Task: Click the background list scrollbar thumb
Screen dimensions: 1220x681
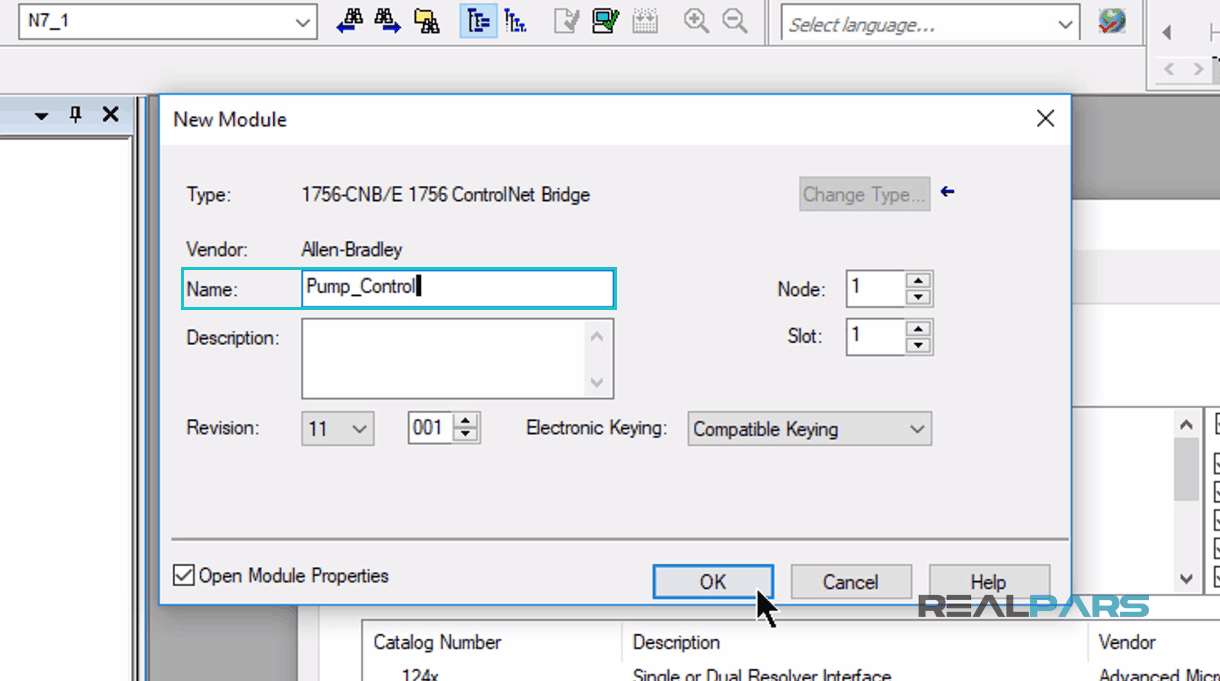Action: pos(1186,469)
